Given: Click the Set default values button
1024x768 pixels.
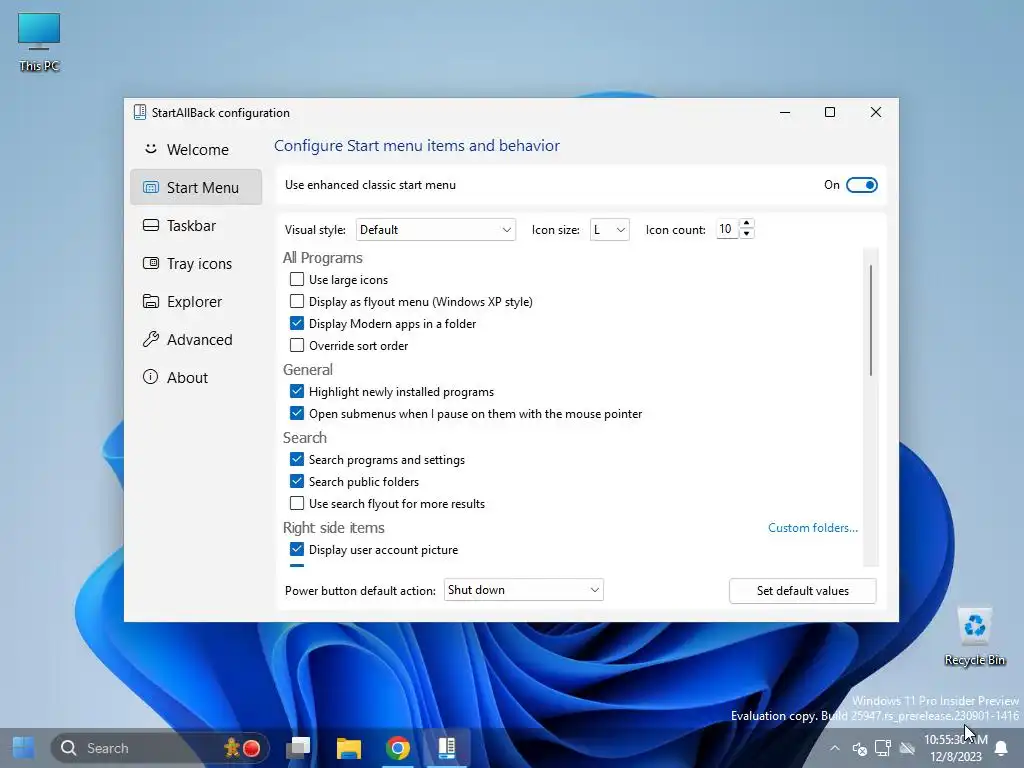Looking at the screenshot, I should 803,590.
